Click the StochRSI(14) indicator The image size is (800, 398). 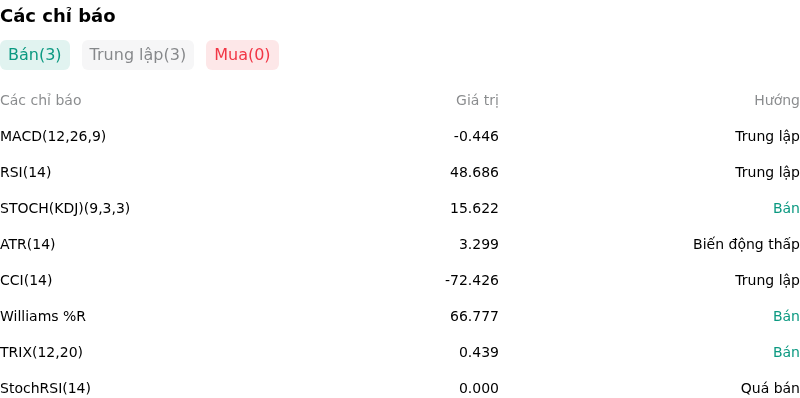[45, 388]
